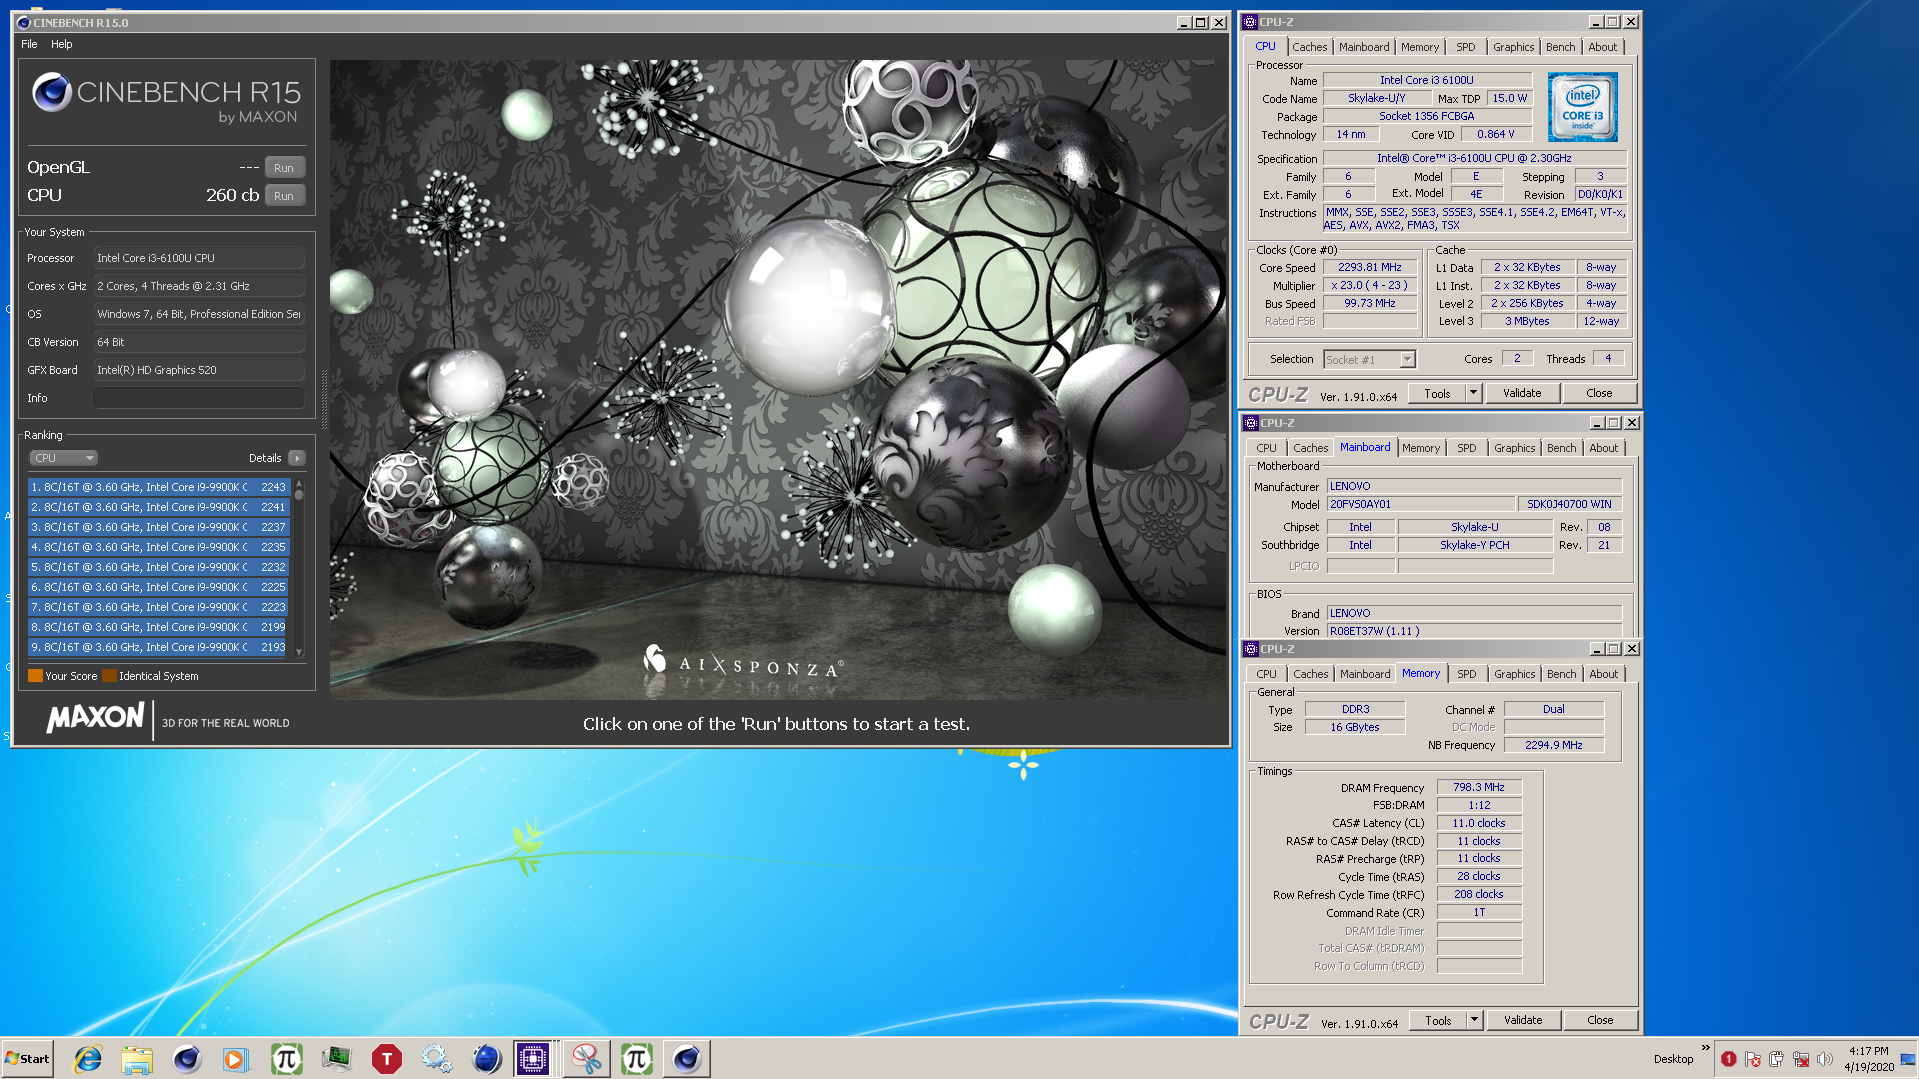The width and height of the screenshot is (1919, 1079).
Task: Click the ranking list scrollbar up arrow
Action: coord(299,484)
